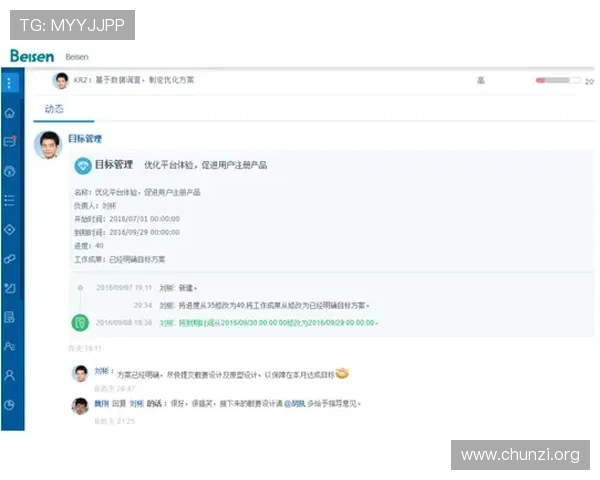Click the 21:25 timestamp under 魏刚's reply
600x480 pixels.
coord(114,421)
